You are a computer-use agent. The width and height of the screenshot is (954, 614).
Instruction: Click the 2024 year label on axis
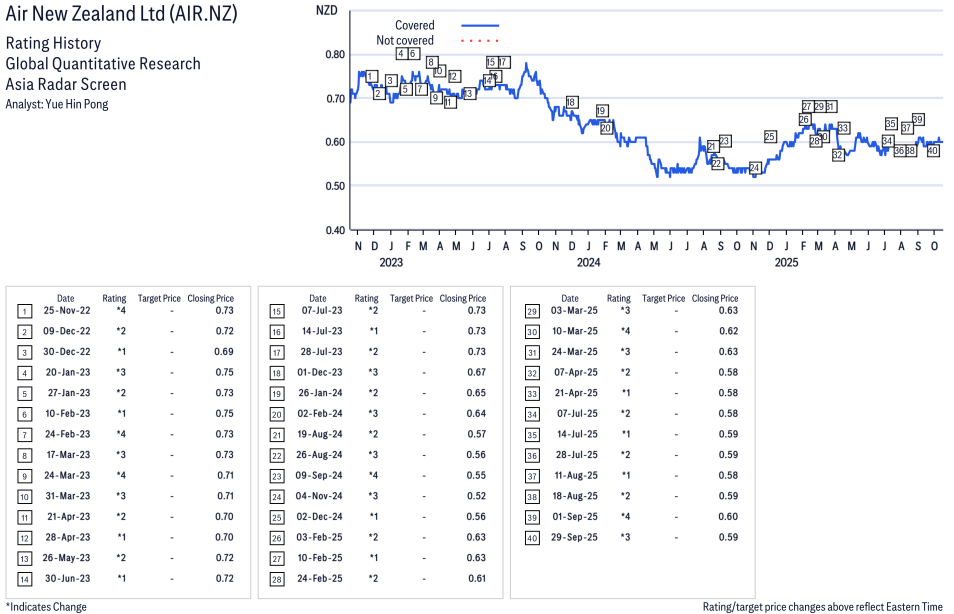click(x=587, y=263)
